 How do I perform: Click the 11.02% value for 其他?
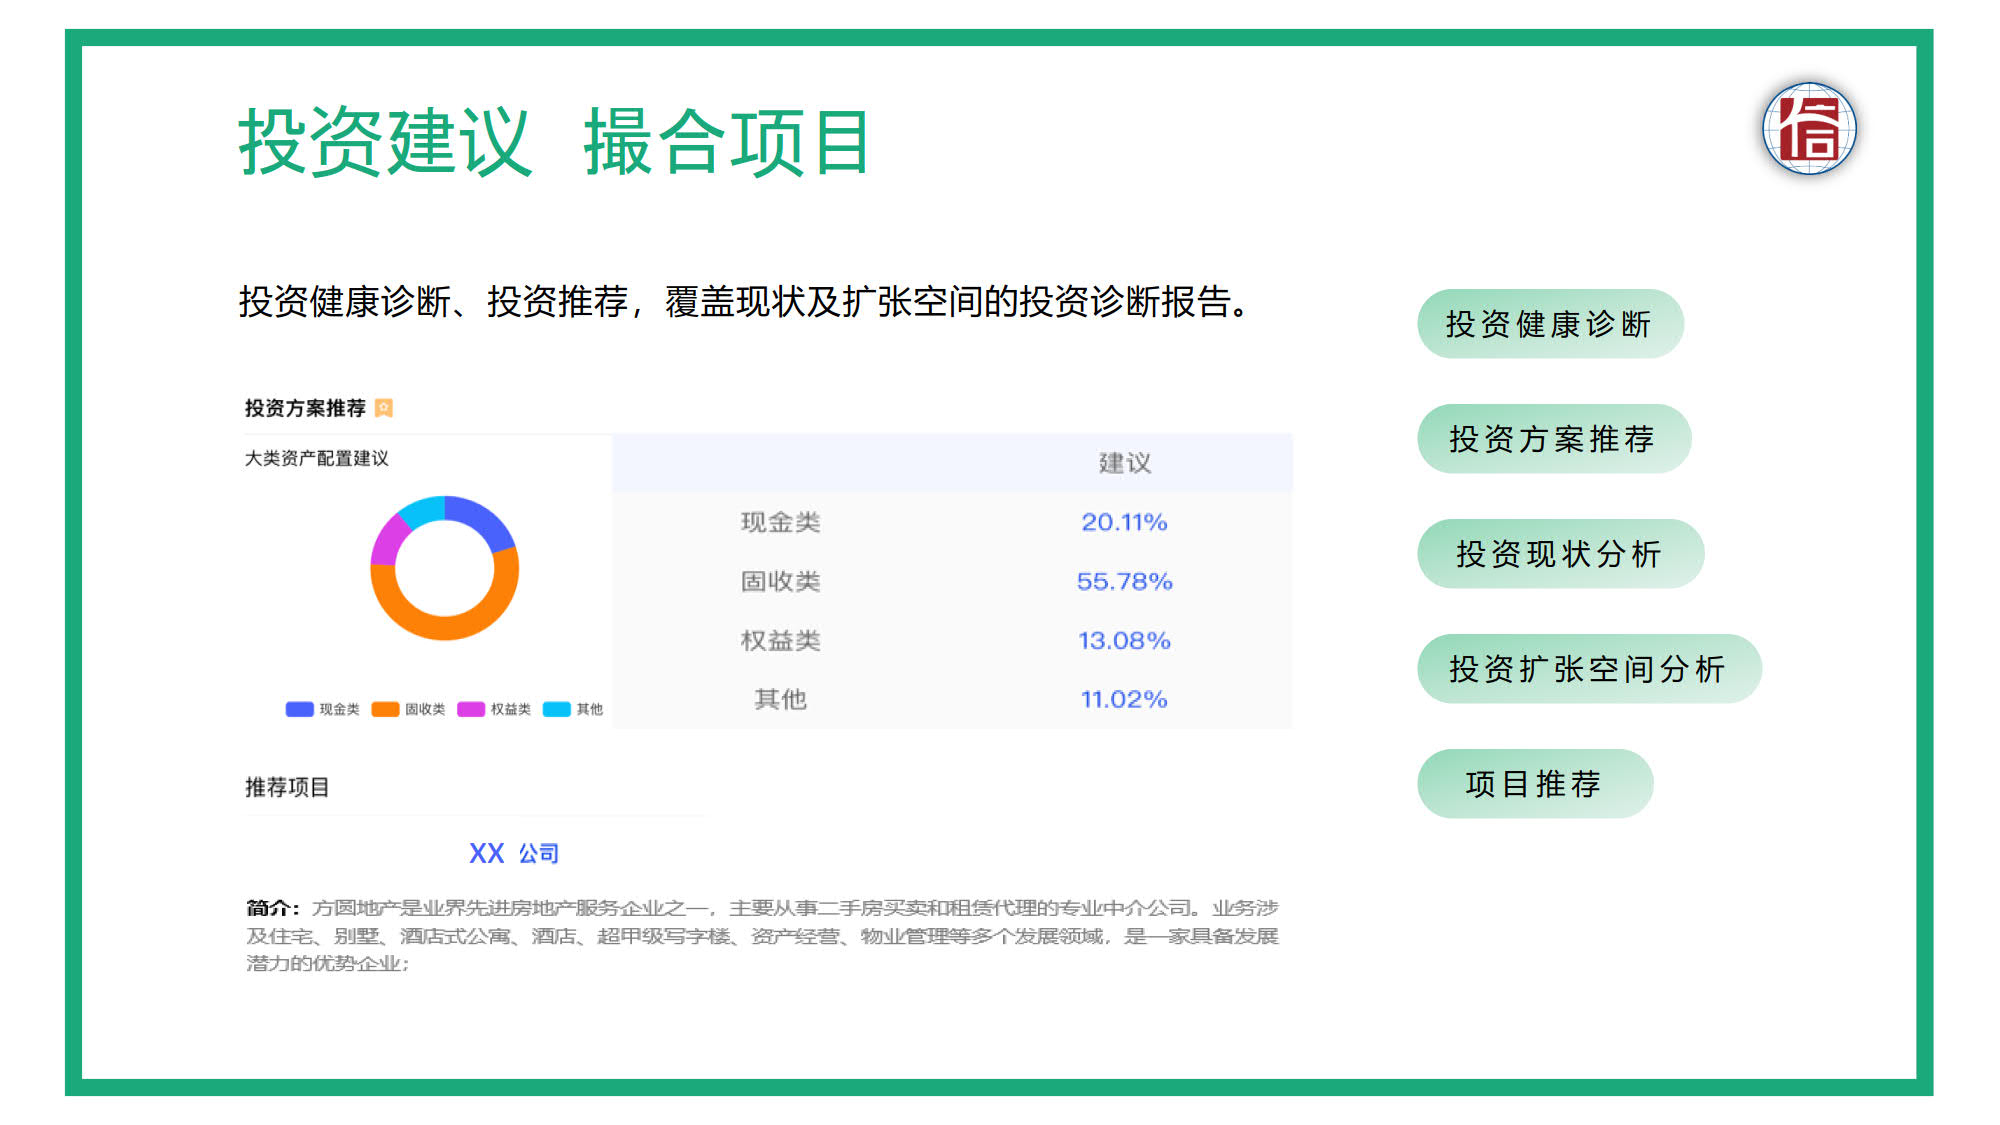pyautogui.click(x=1124, y=699)
